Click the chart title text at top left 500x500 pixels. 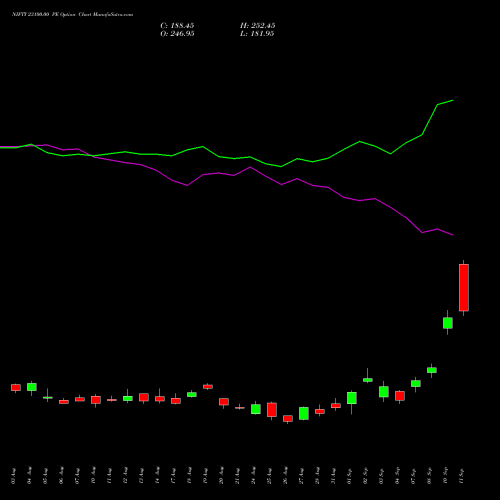(72, 15)
